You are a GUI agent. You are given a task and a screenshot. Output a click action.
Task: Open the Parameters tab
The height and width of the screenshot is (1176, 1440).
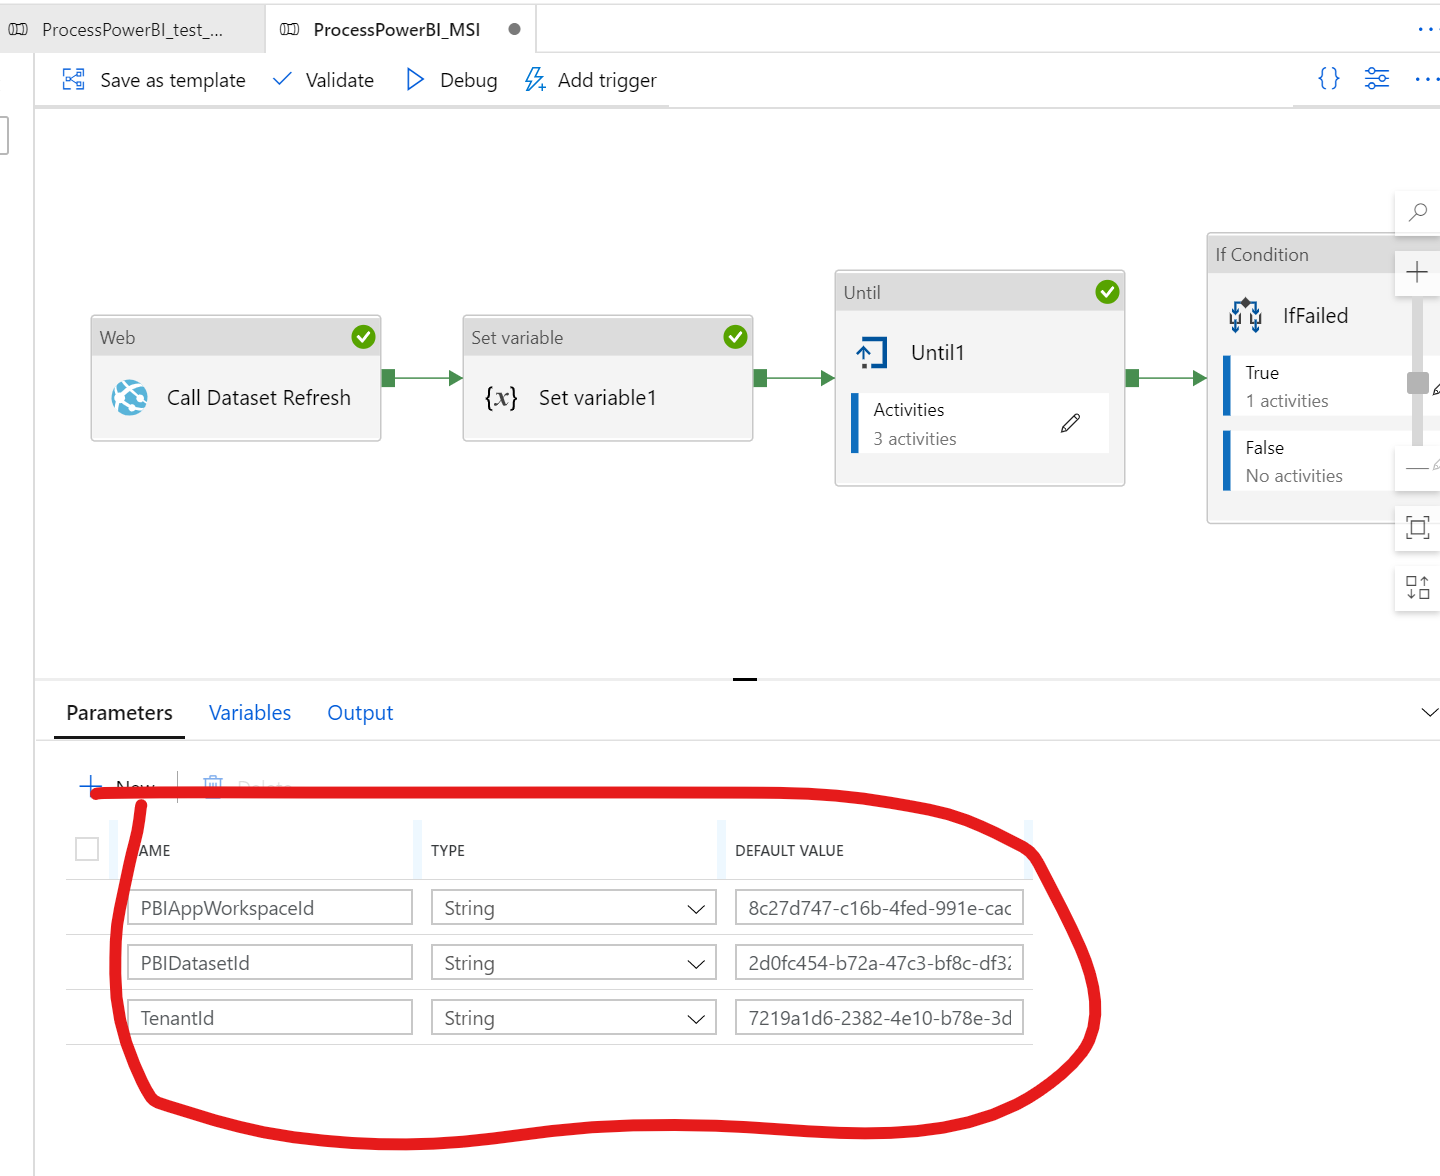tap(119, 713)
